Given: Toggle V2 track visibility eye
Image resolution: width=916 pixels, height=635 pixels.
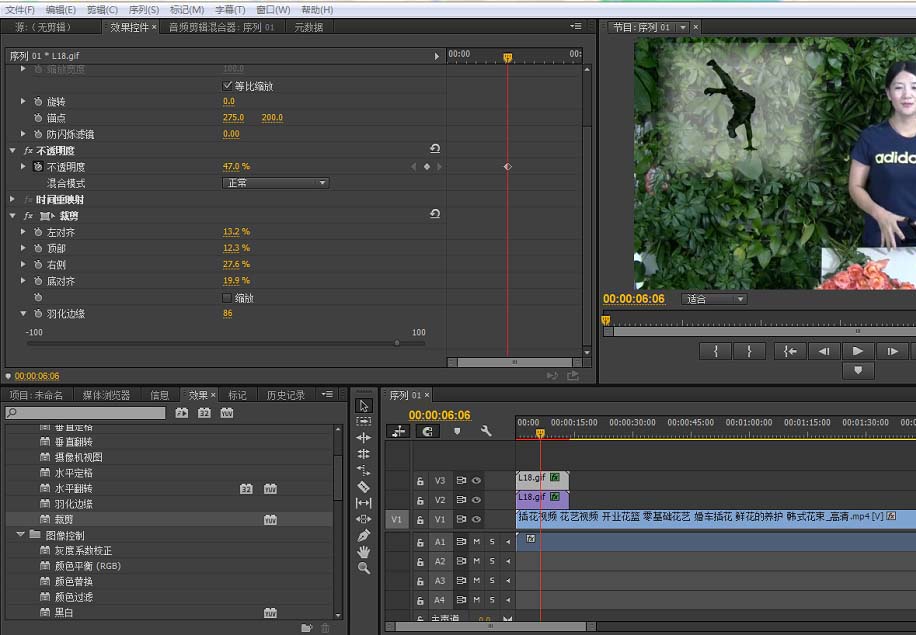Looking at the screenshot, I should pyautogui.click(x=477, y=499).
